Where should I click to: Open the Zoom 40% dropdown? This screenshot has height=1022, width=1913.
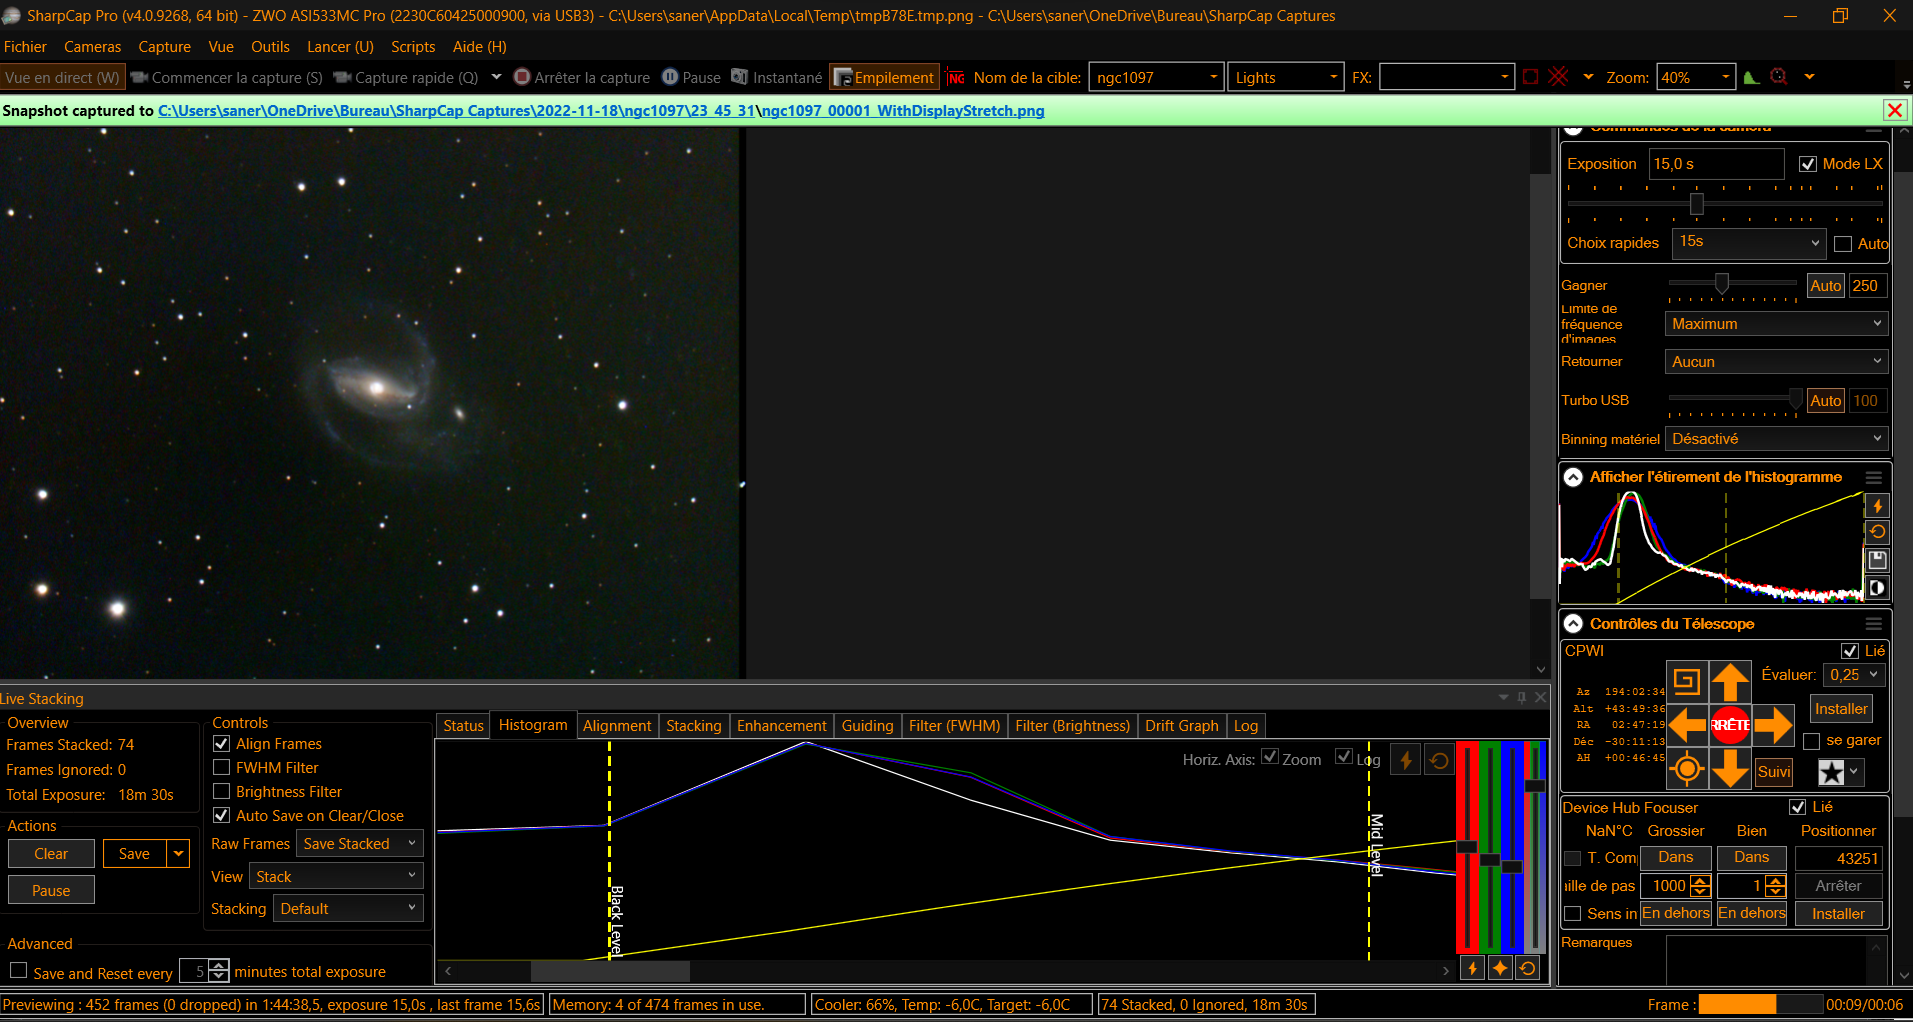[x=1695, y=78]
